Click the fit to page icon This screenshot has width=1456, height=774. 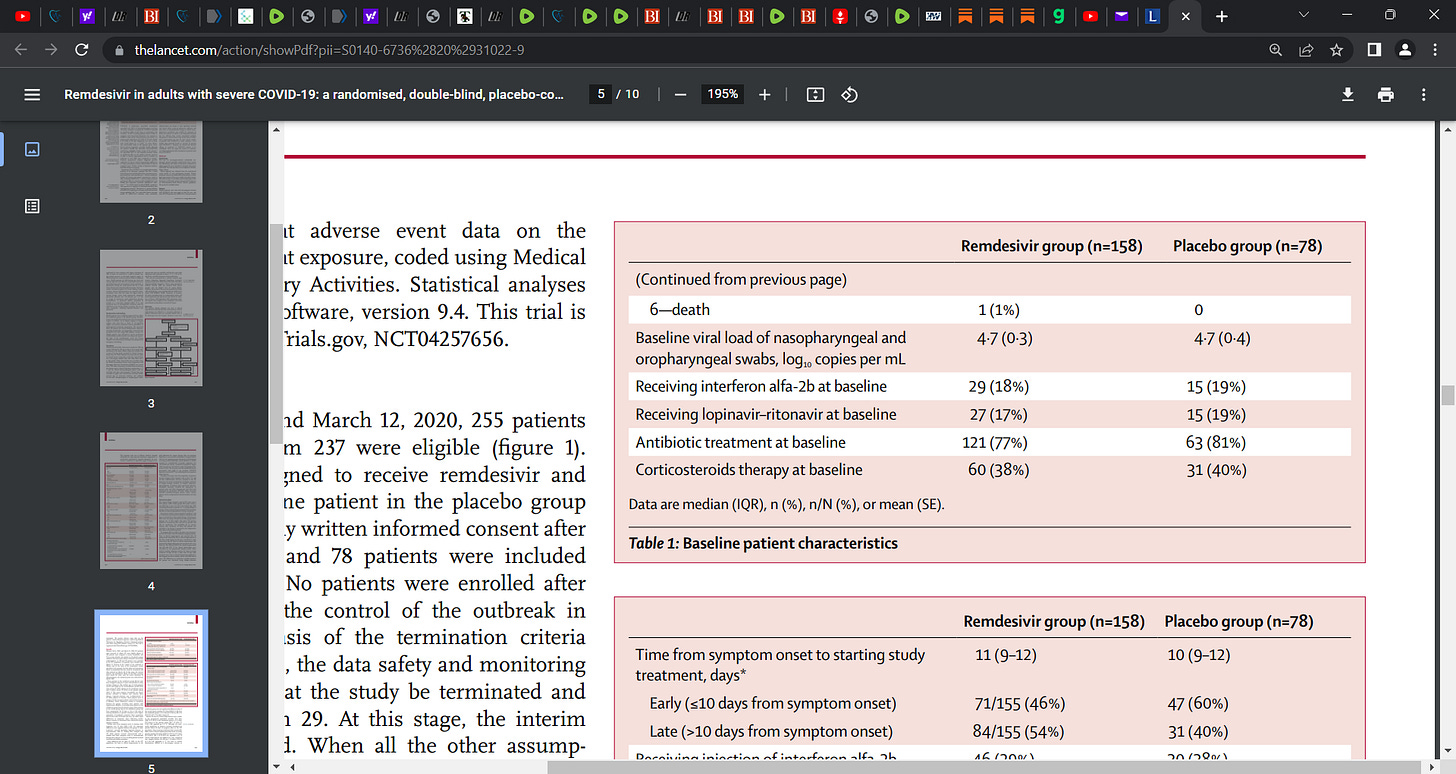pyautogui.click(x=815, y=94)
